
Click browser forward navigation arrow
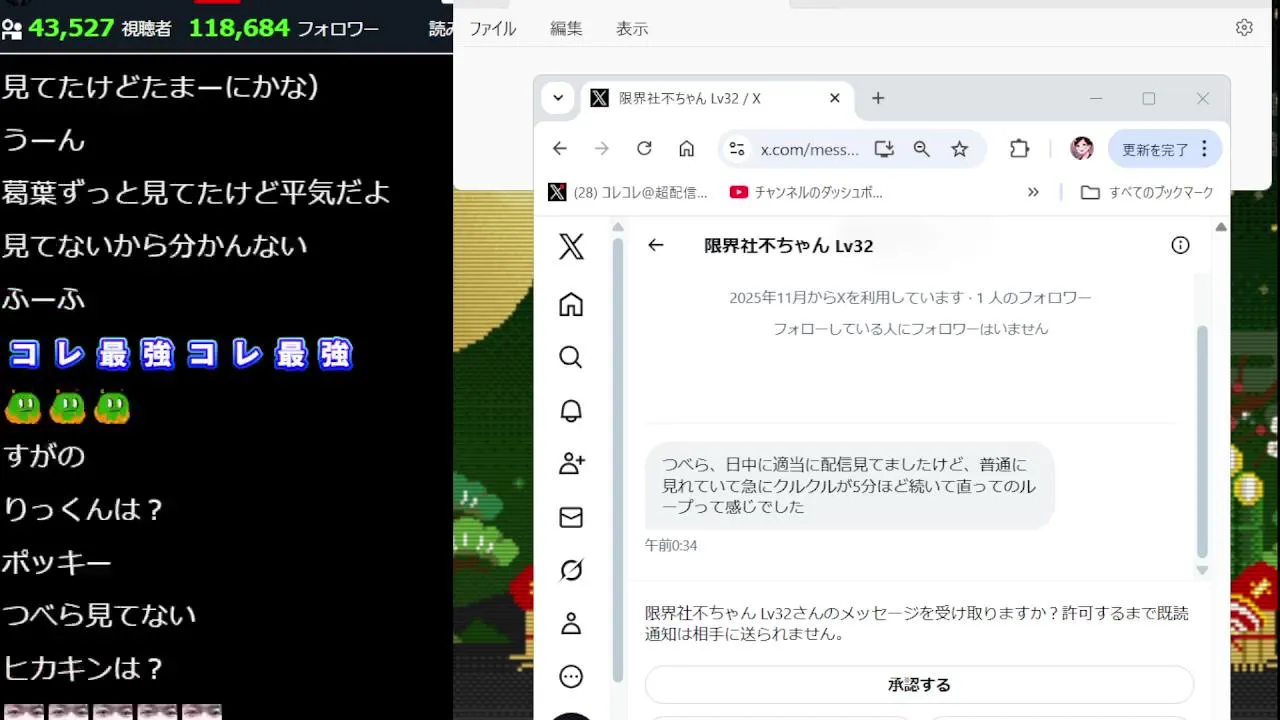click(x=602, y=149)
